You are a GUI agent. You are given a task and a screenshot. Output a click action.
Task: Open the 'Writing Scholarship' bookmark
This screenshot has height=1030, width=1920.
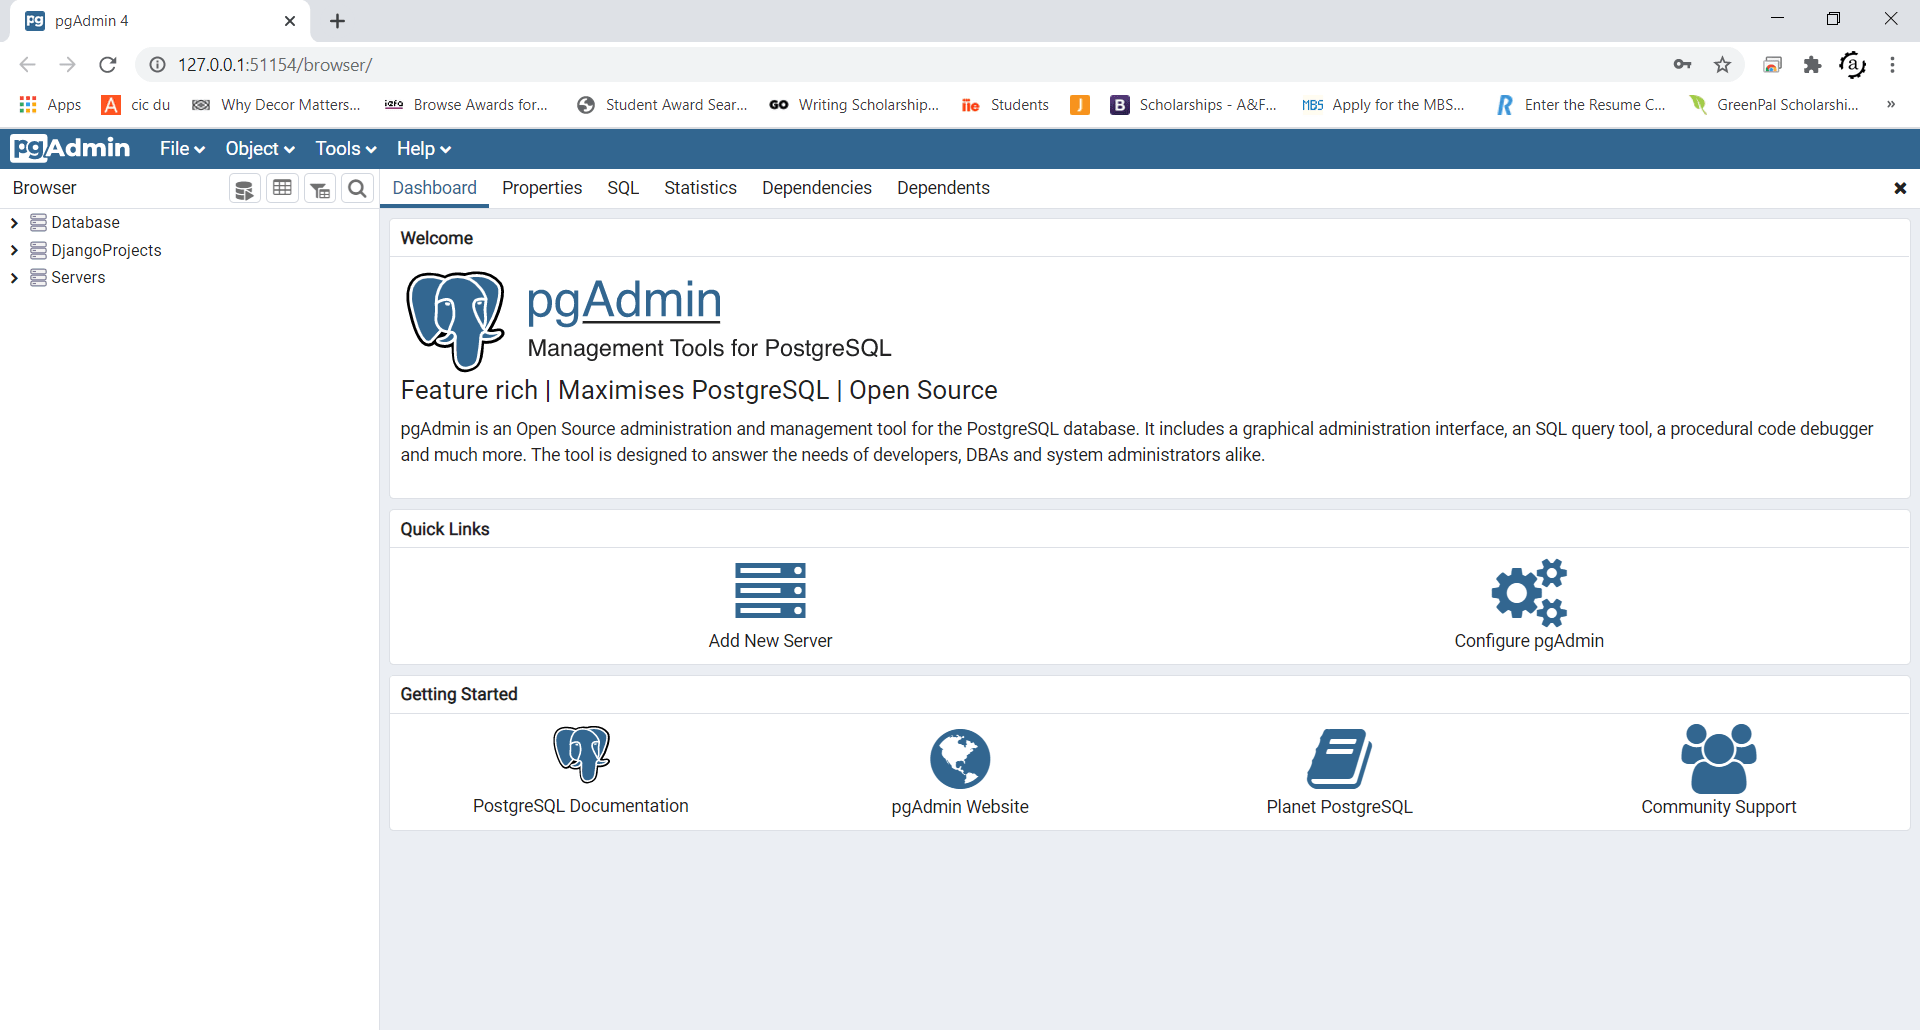tap(854, 105)
